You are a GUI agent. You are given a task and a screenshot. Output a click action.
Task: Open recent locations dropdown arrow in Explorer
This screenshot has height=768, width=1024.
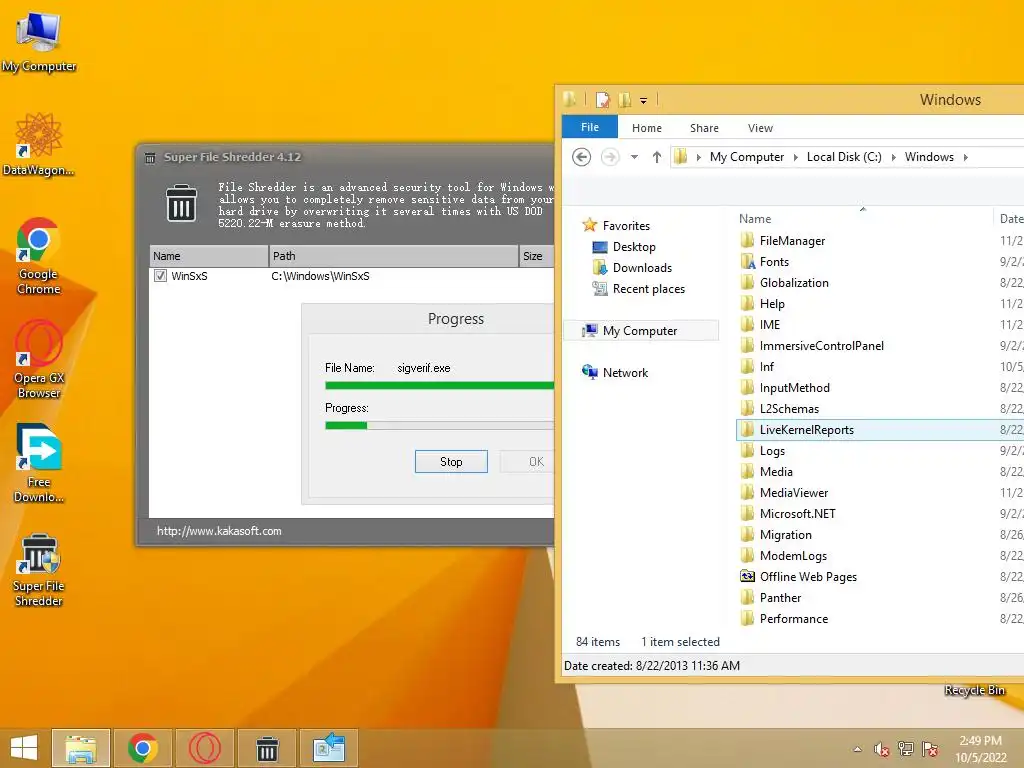(x=634, y=157)
